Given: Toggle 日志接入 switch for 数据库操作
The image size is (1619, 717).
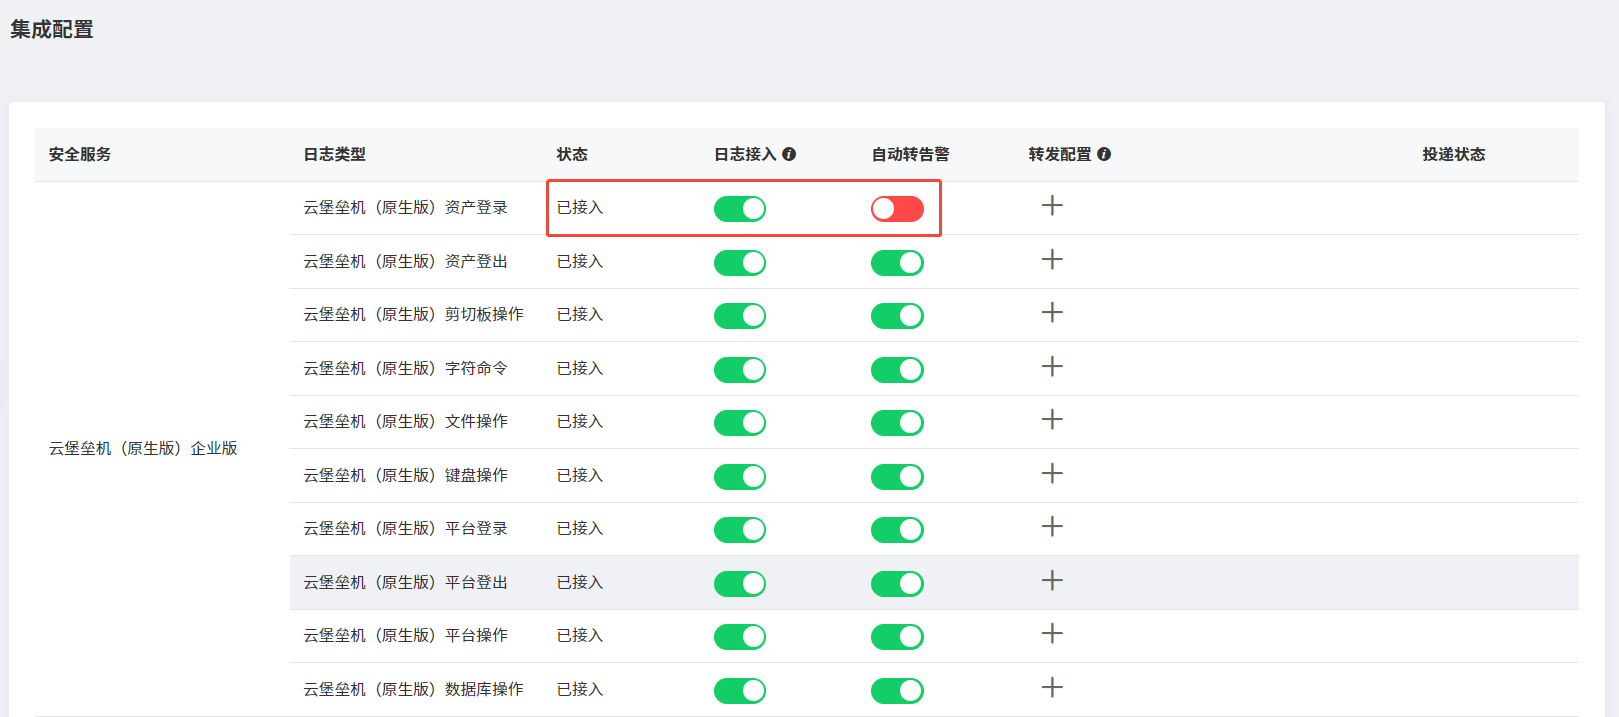Looking at the screenshot, I should [x=740, y=690].
